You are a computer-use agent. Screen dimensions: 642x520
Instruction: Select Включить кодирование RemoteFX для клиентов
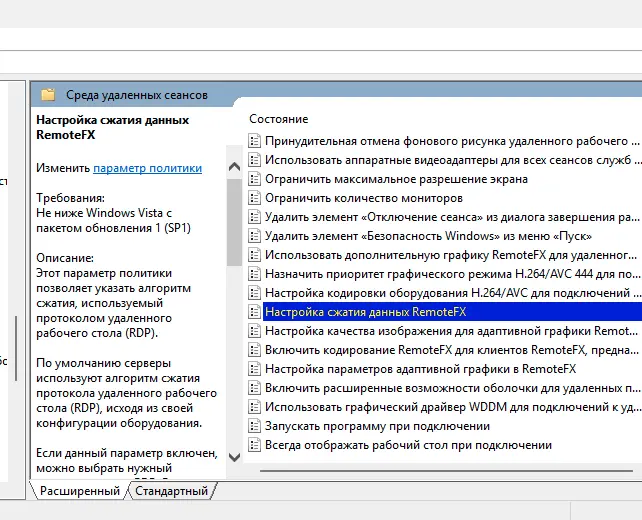point(451,350)
